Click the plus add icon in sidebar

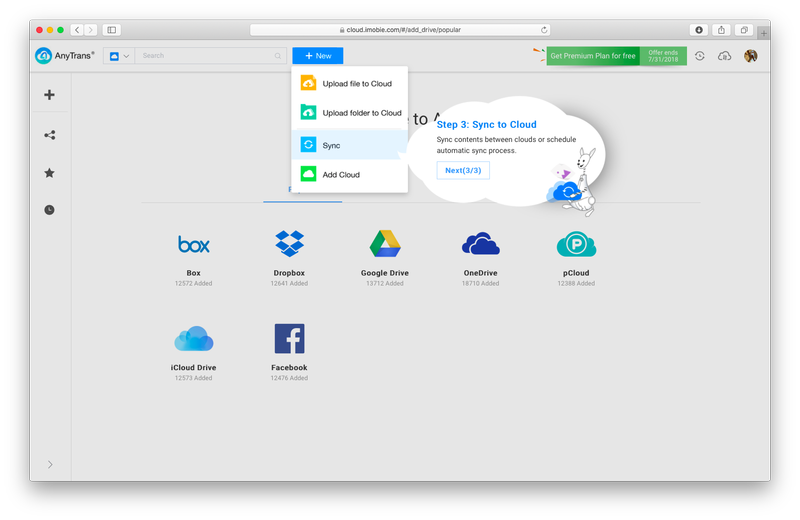(49, 94)
